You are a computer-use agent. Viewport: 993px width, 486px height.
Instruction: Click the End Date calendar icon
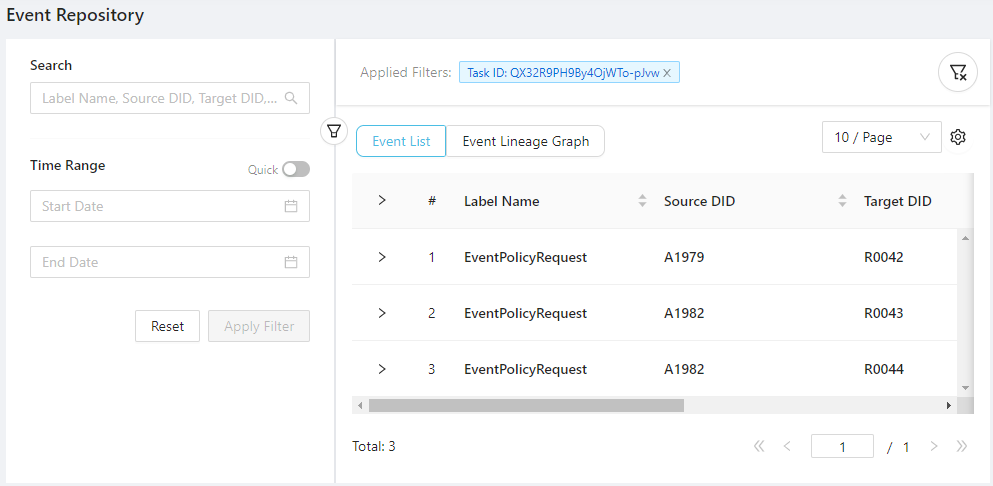(291, 262)
